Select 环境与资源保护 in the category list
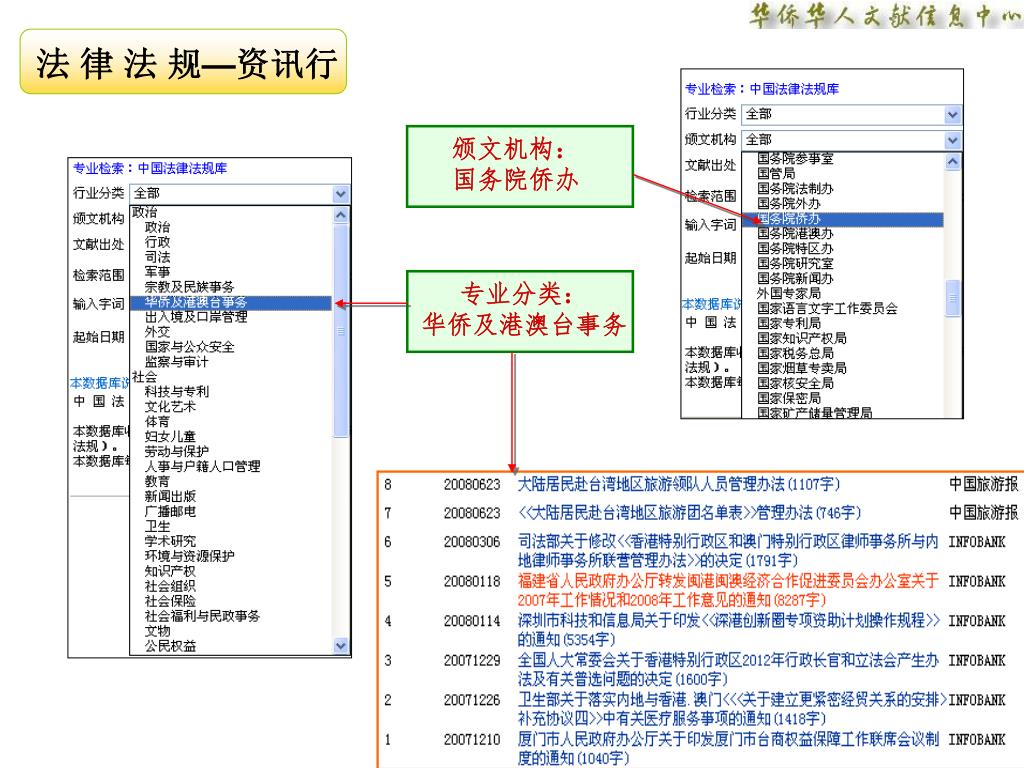 coord(189,556)
